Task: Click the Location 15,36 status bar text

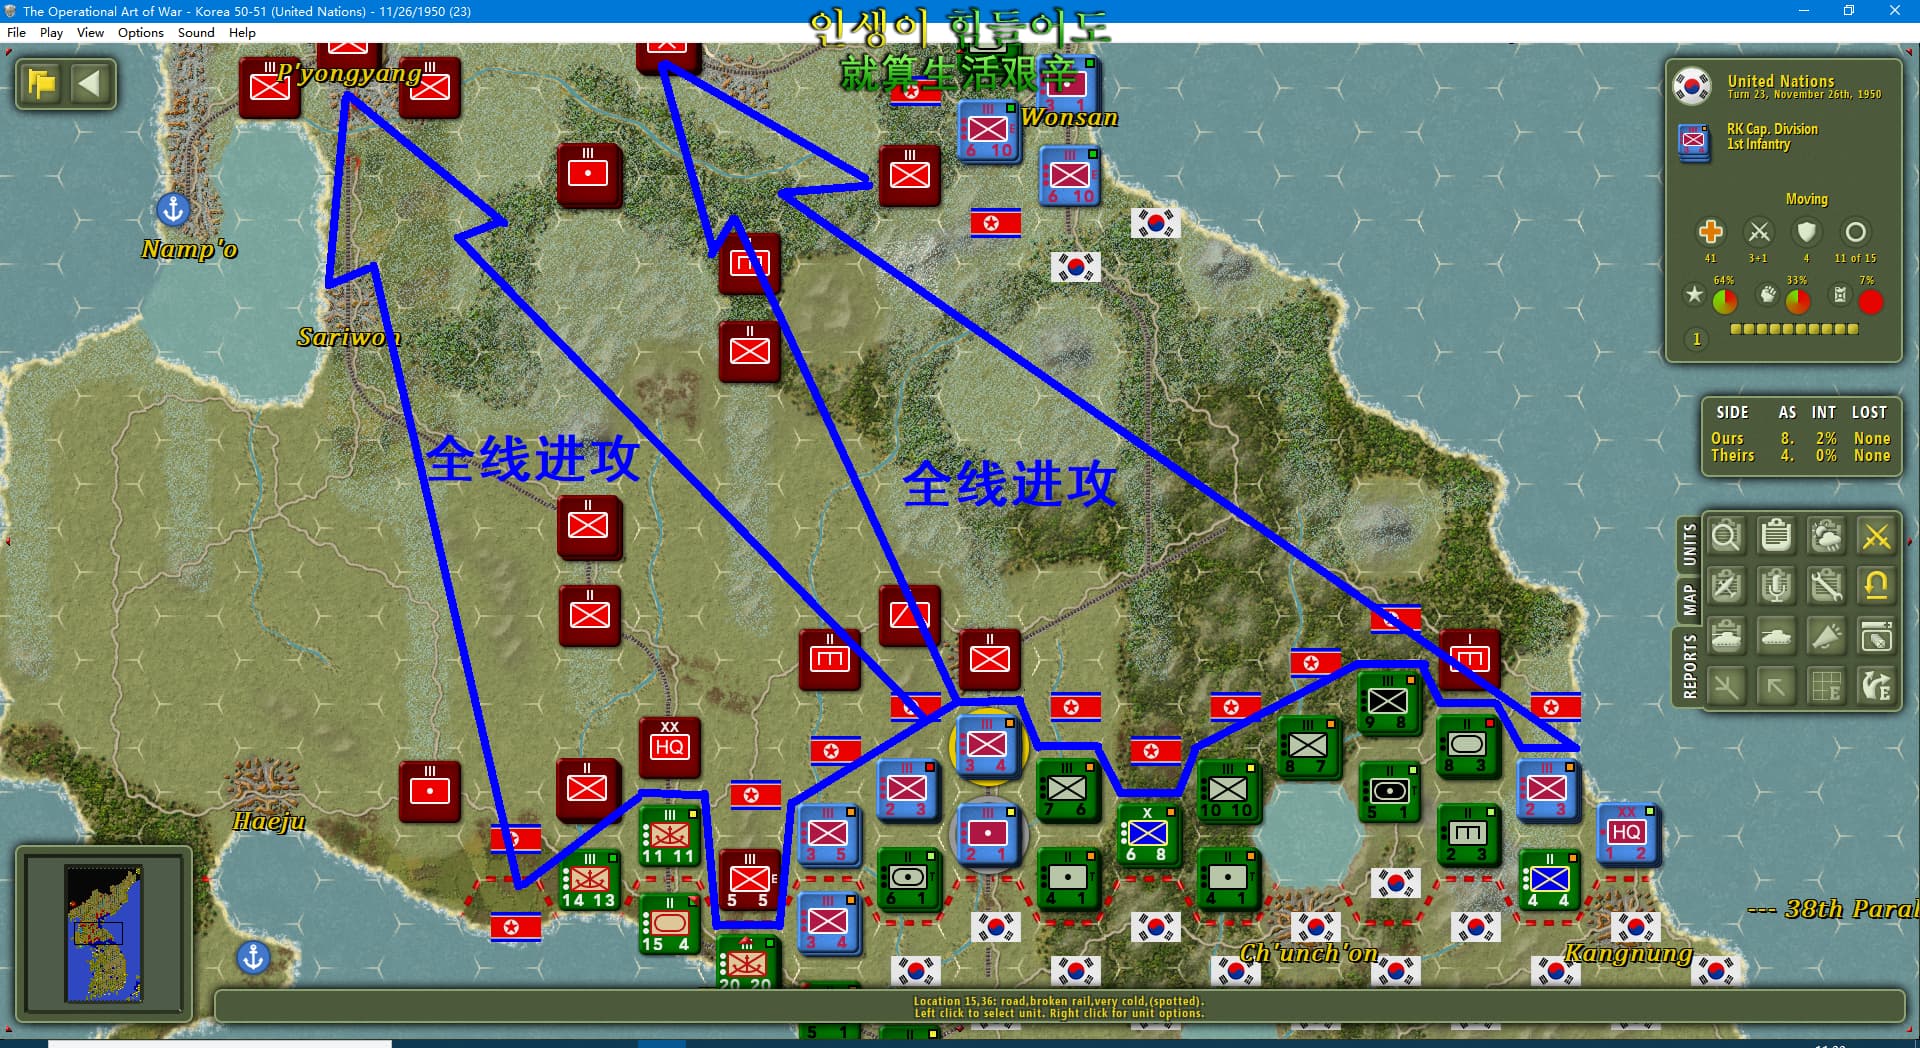Action: [x=1059, y=1001]
